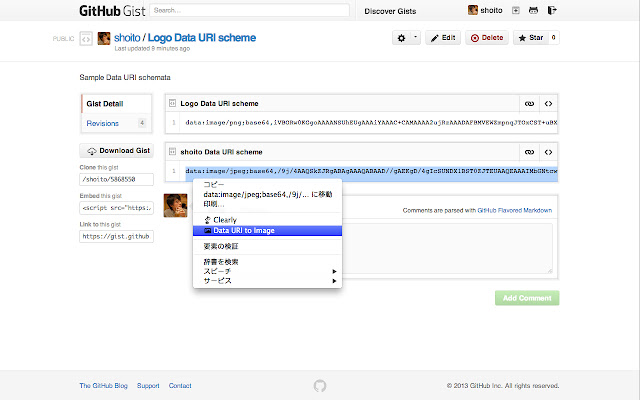Click the Download Gist button
This screenshot has width=640, height=400.
click(x=117, y=151)
